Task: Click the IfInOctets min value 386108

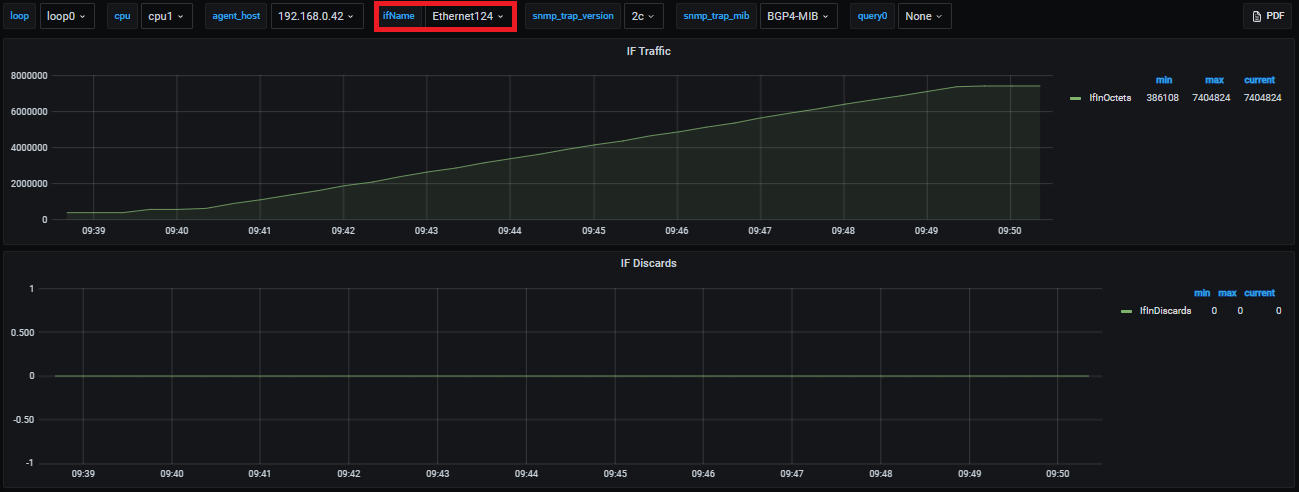Action: click(1162, 98)
